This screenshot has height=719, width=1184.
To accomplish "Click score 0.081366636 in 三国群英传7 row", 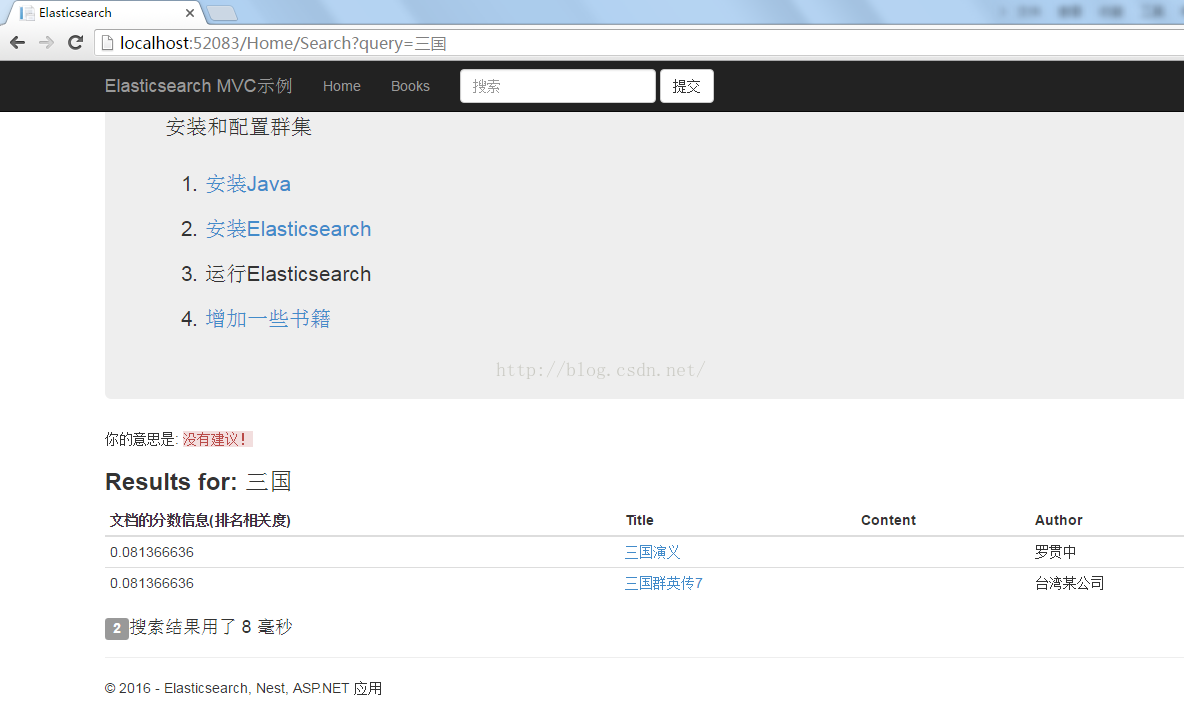I will pos(152,583).
